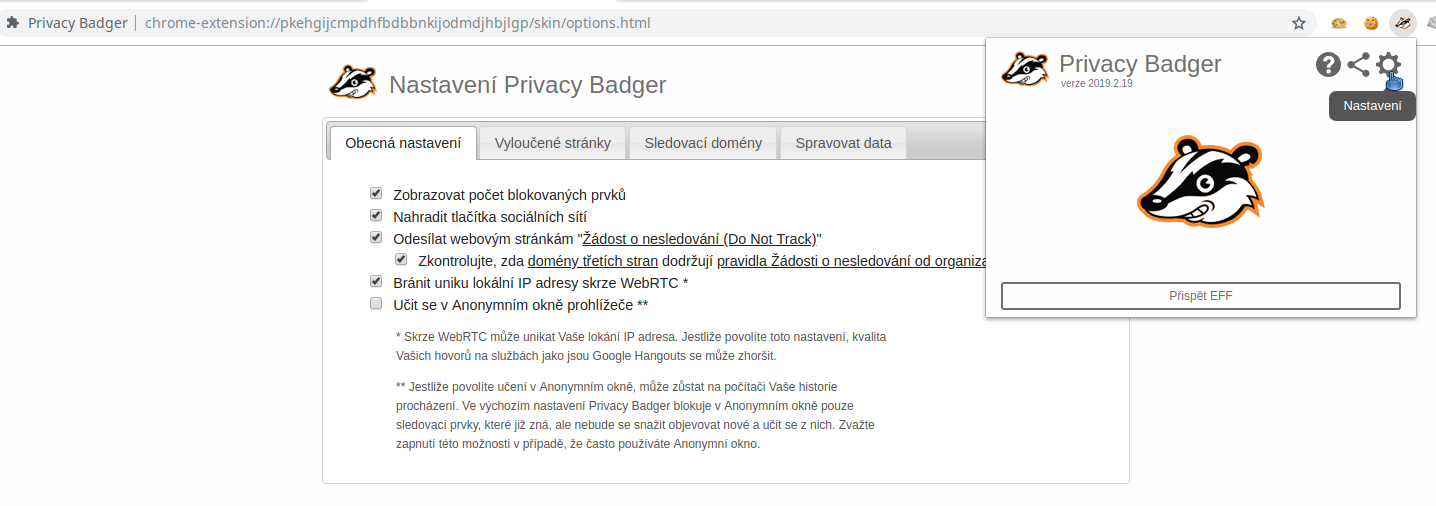Screen dimensions: 1436x506
Task: Click badger logo beside Nastavení Privacy Badger heading
Action: point(352,82)
